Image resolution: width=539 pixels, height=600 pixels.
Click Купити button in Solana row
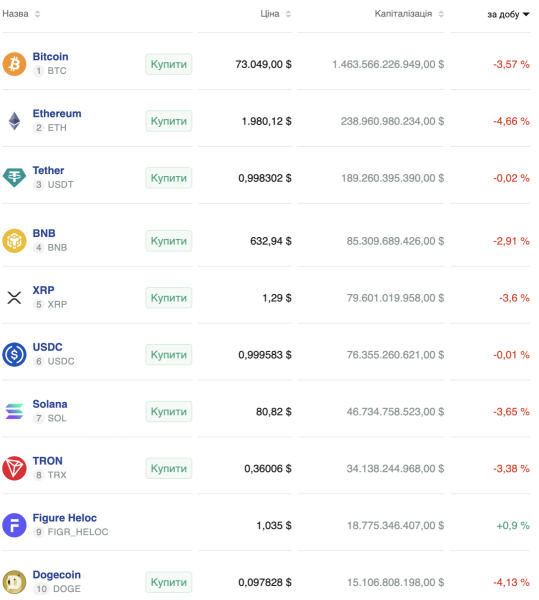[168, 411]
